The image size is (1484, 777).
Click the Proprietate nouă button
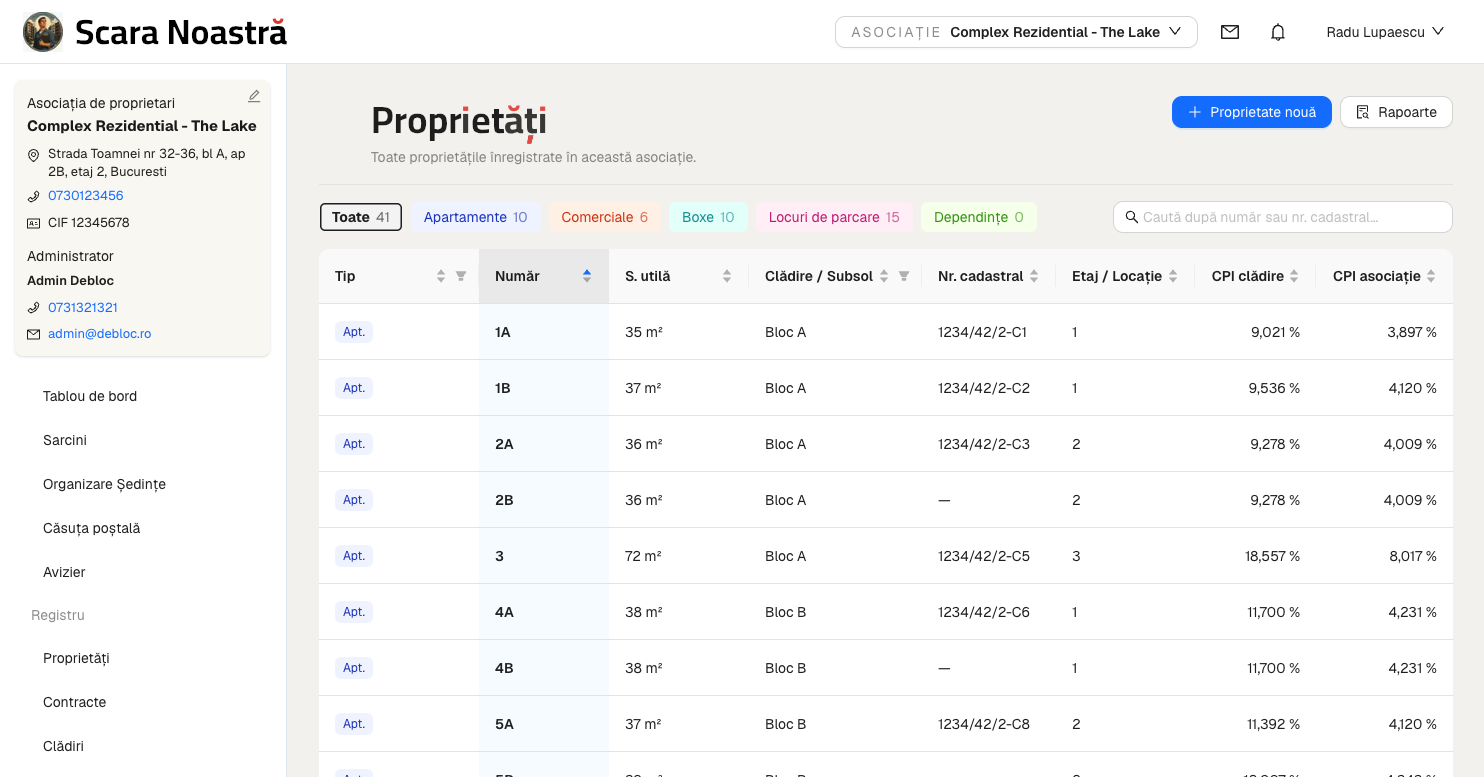(x=1251, y=112)
